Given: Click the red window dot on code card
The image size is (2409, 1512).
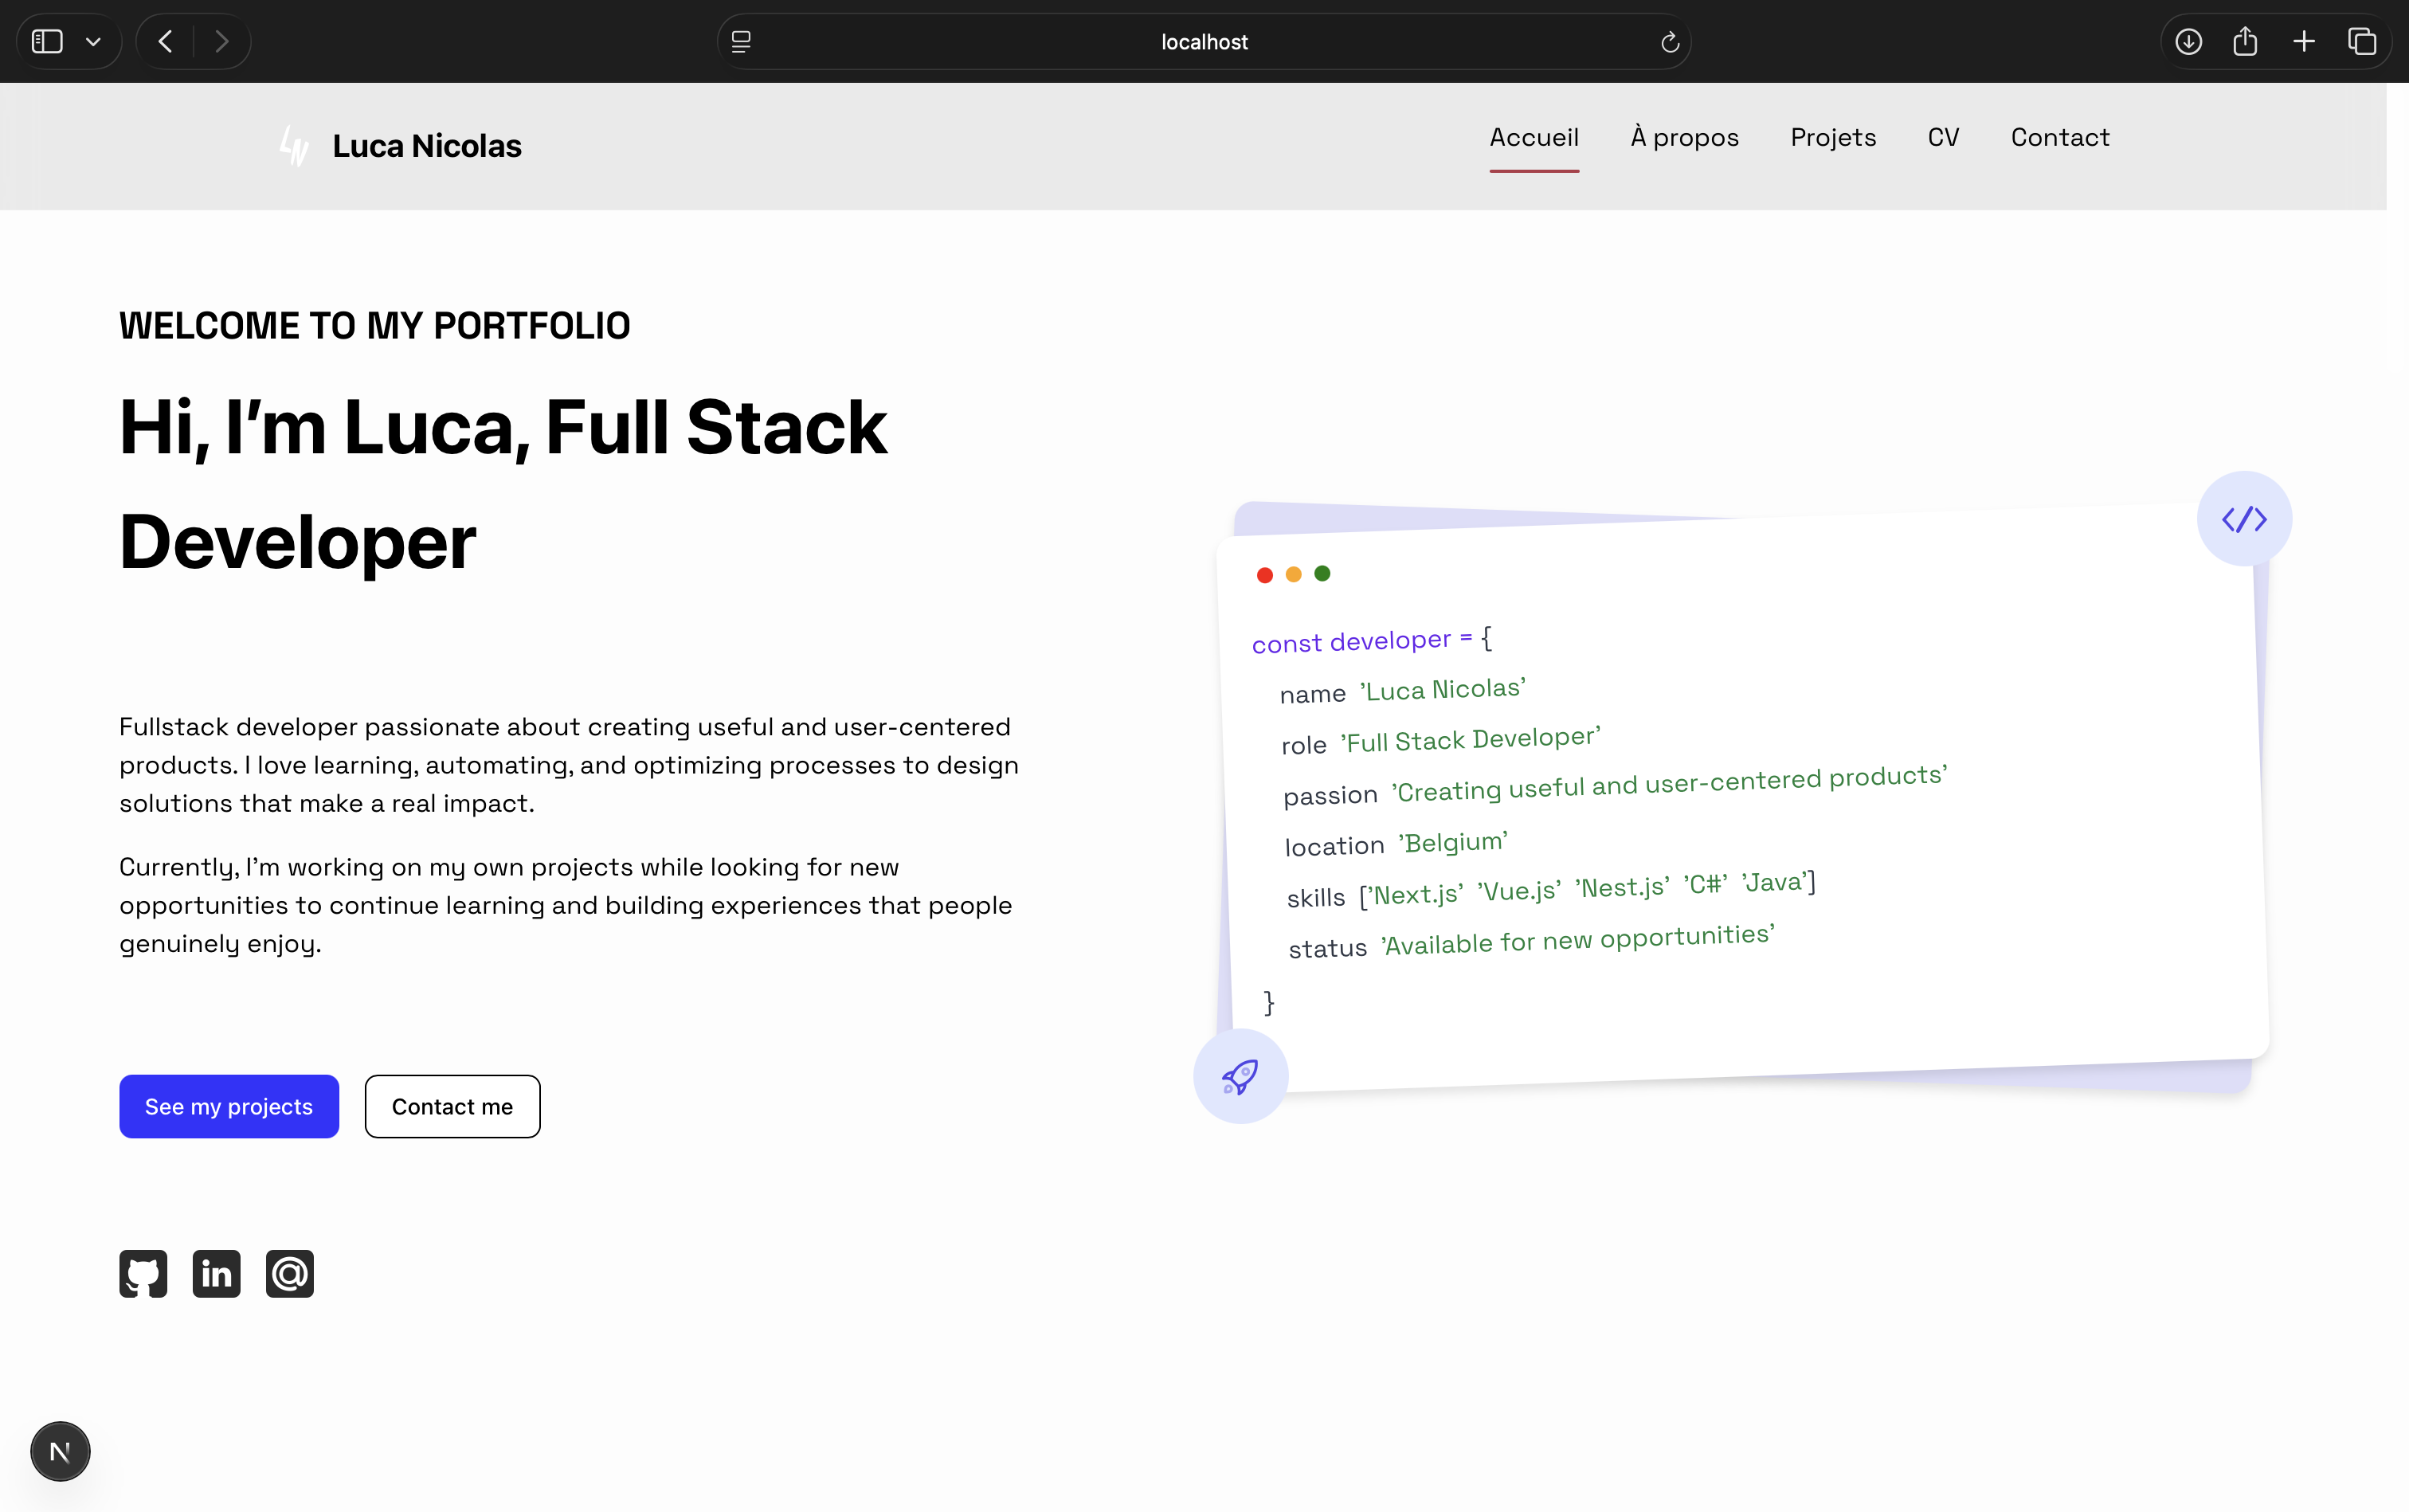Looking at the screenshot, I should (x=1264, y=575).
